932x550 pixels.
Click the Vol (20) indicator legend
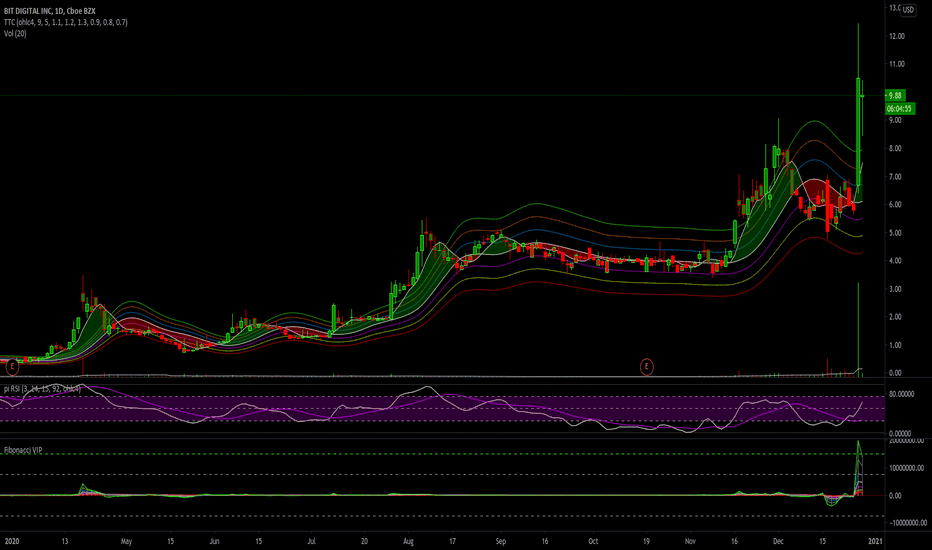tap(15, 33)
